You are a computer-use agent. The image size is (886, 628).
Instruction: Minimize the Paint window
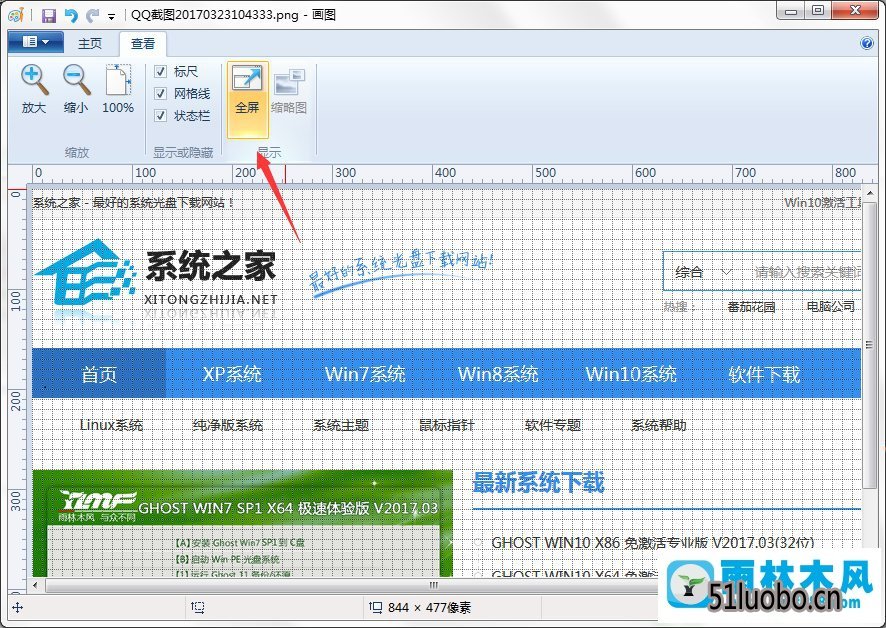click(x=793, y=11)
